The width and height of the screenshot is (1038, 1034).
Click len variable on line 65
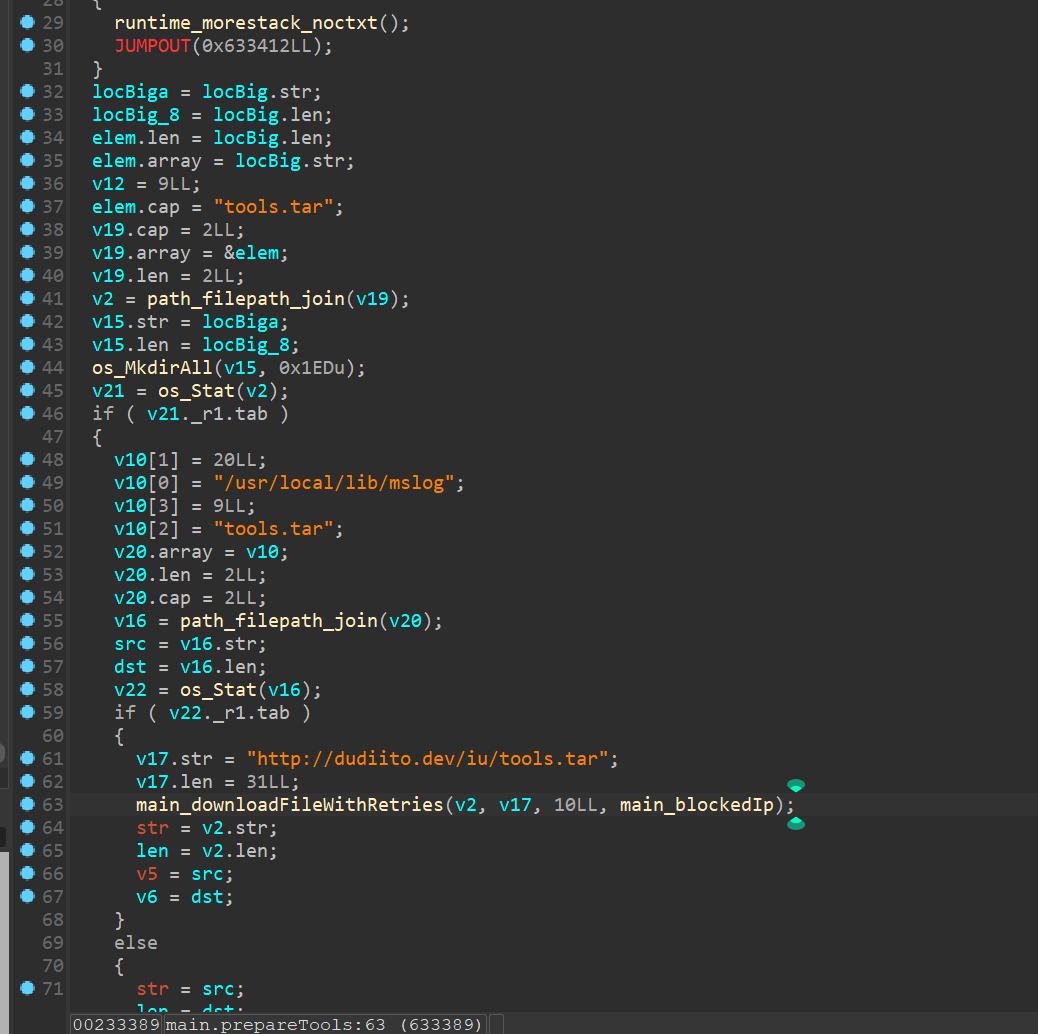(x=152, y=851)
